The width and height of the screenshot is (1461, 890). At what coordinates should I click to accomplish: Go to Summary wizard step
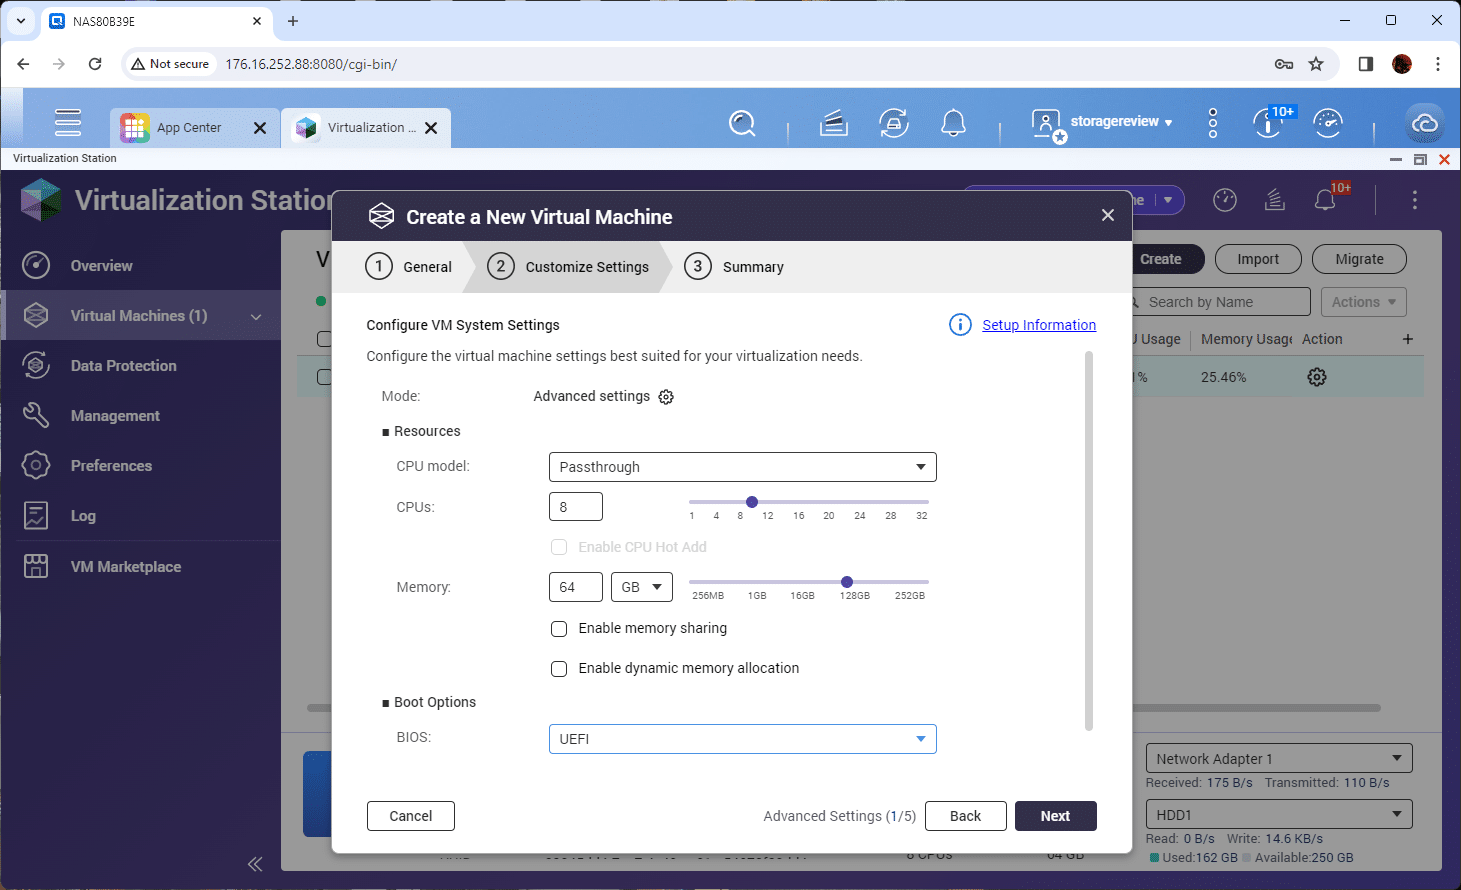[x=734, y=266]
